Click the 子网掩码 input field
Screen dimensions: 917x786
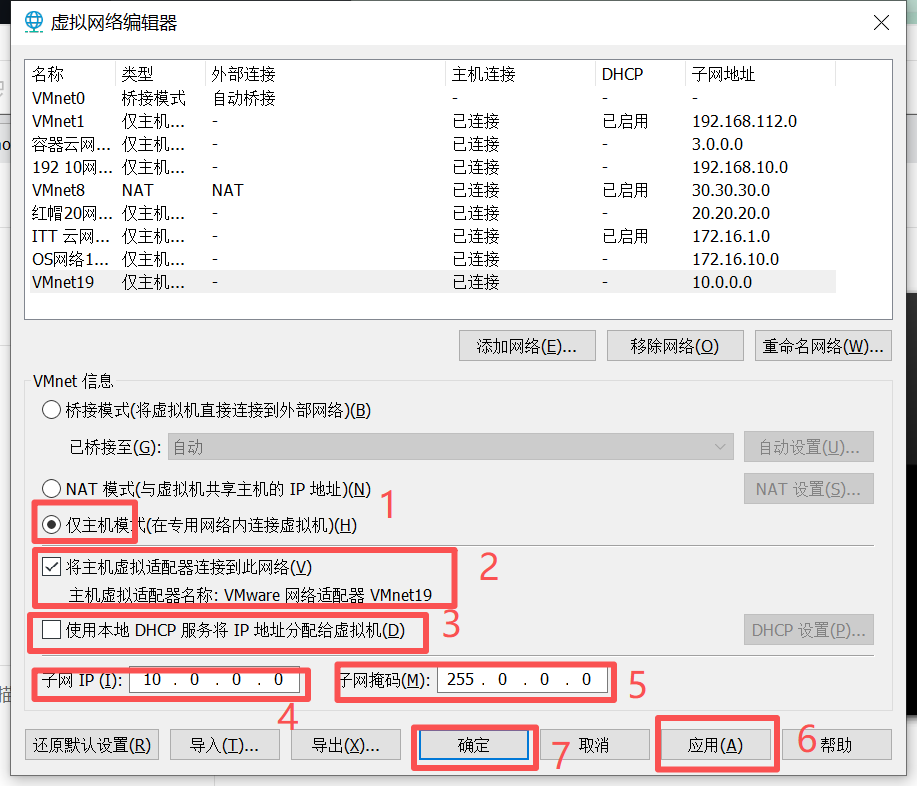(x=522, y=680)
